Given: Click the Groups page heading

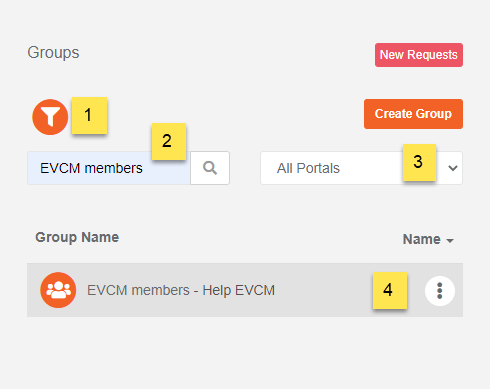Looking at the screenshot, I should click(x=53, y=53).
